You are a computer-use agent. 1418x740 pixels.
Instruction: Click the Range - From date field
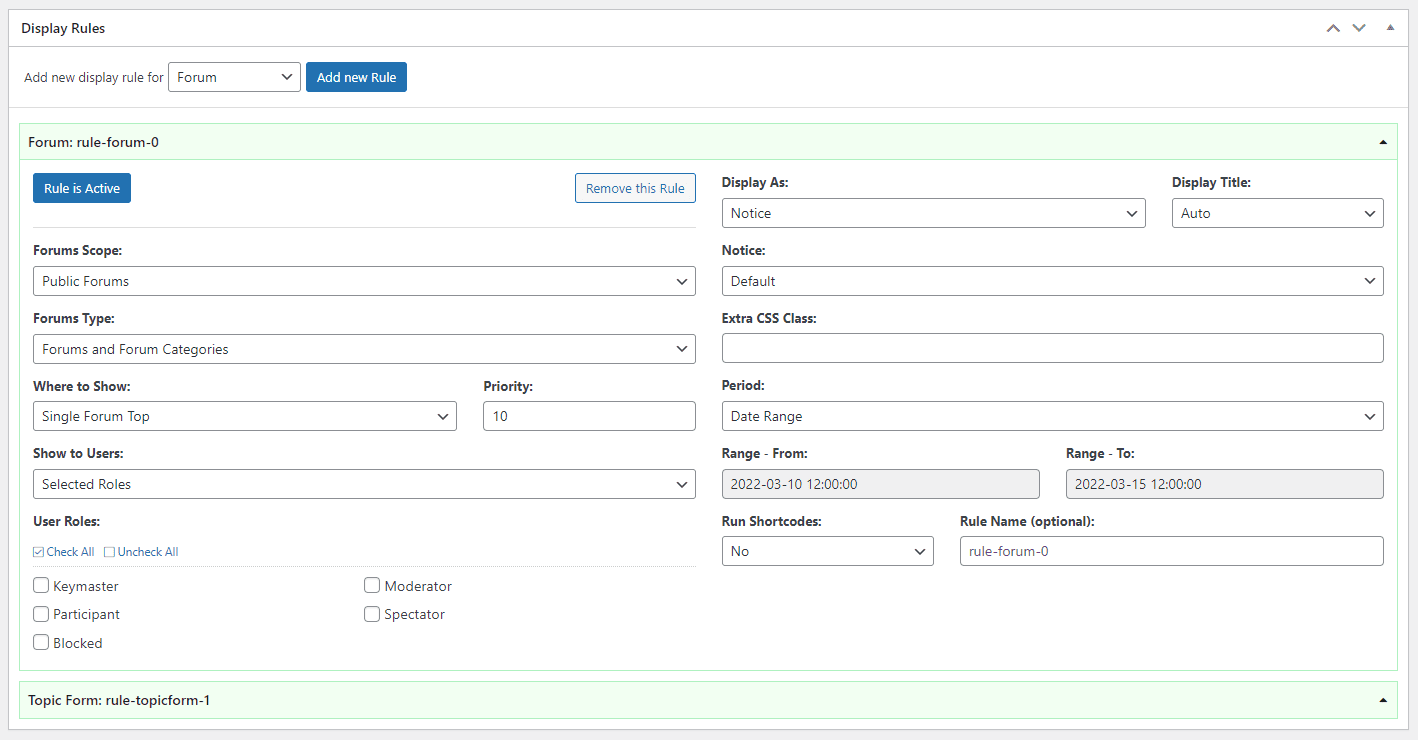[x=881, y=484]
